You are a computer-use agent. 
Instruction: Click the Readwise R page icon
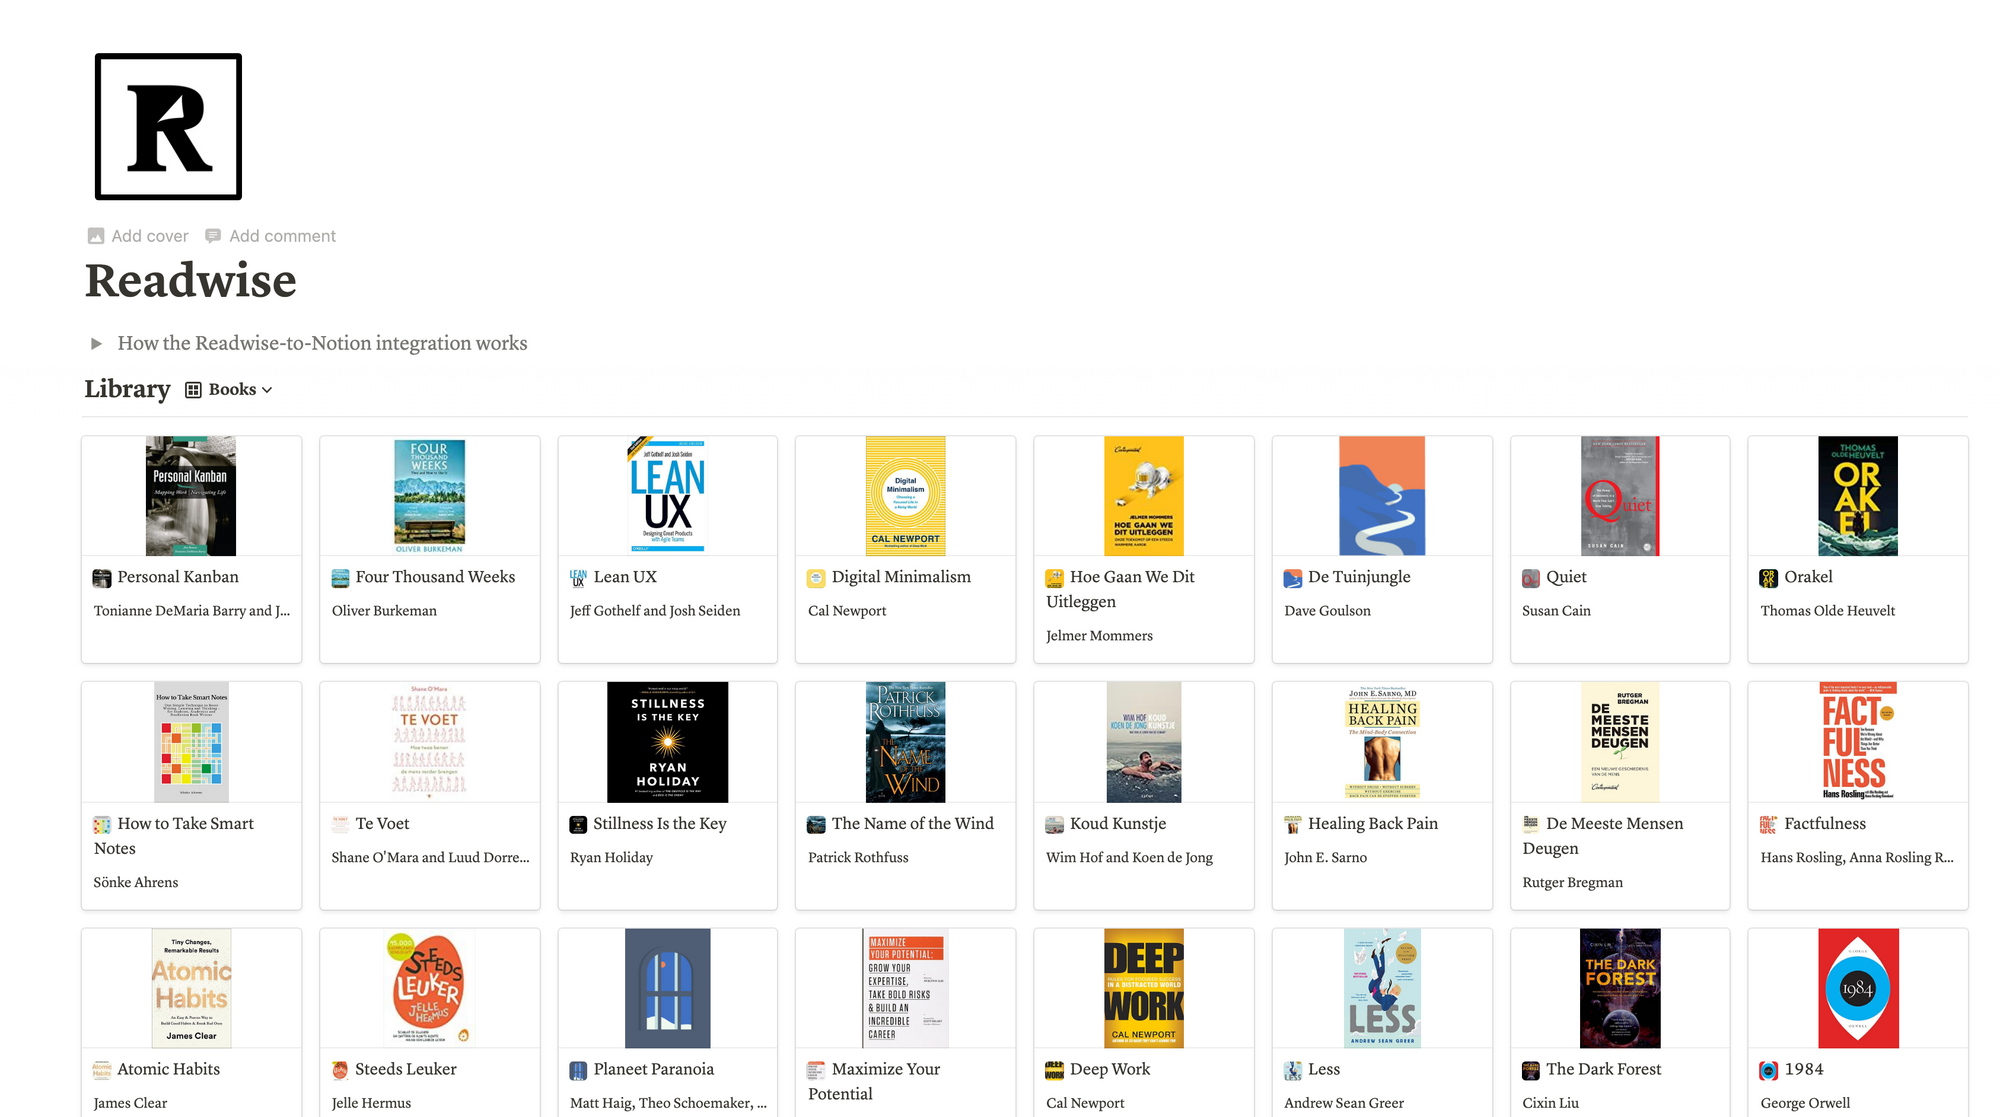[168, 127]
